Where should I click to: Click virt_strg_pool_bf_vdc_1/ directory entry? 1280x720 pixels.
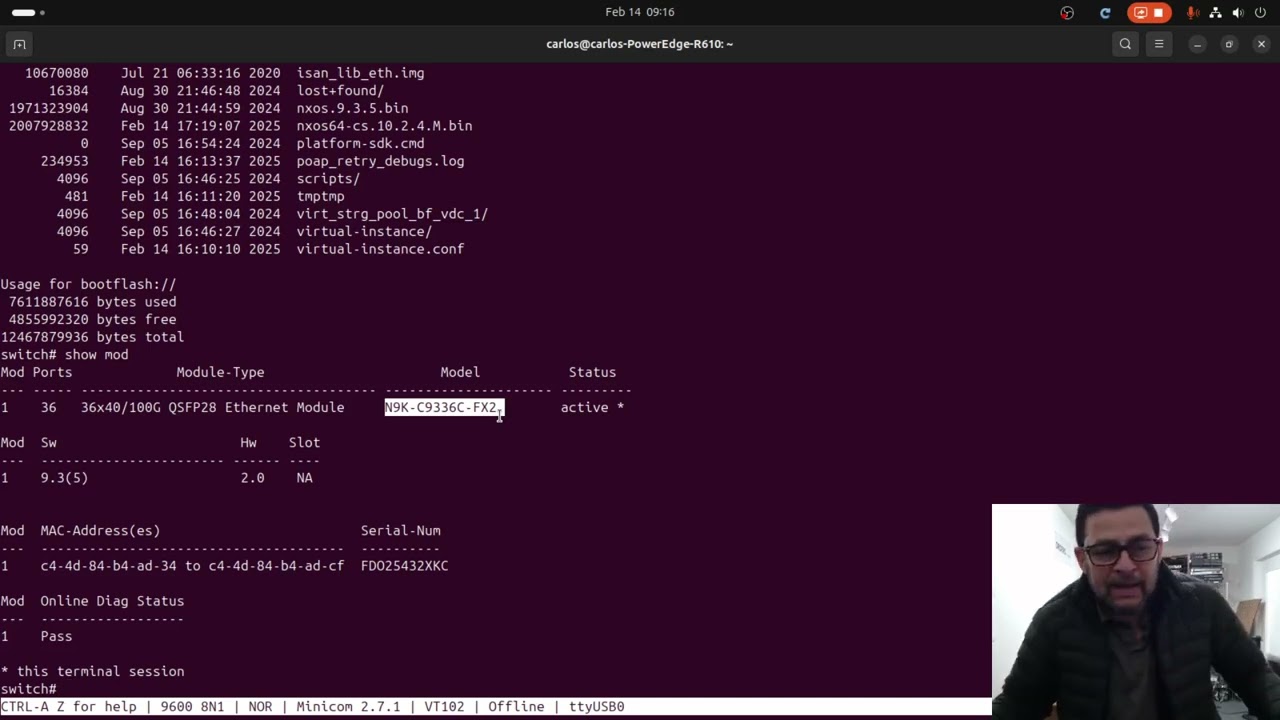pos(392,214)
